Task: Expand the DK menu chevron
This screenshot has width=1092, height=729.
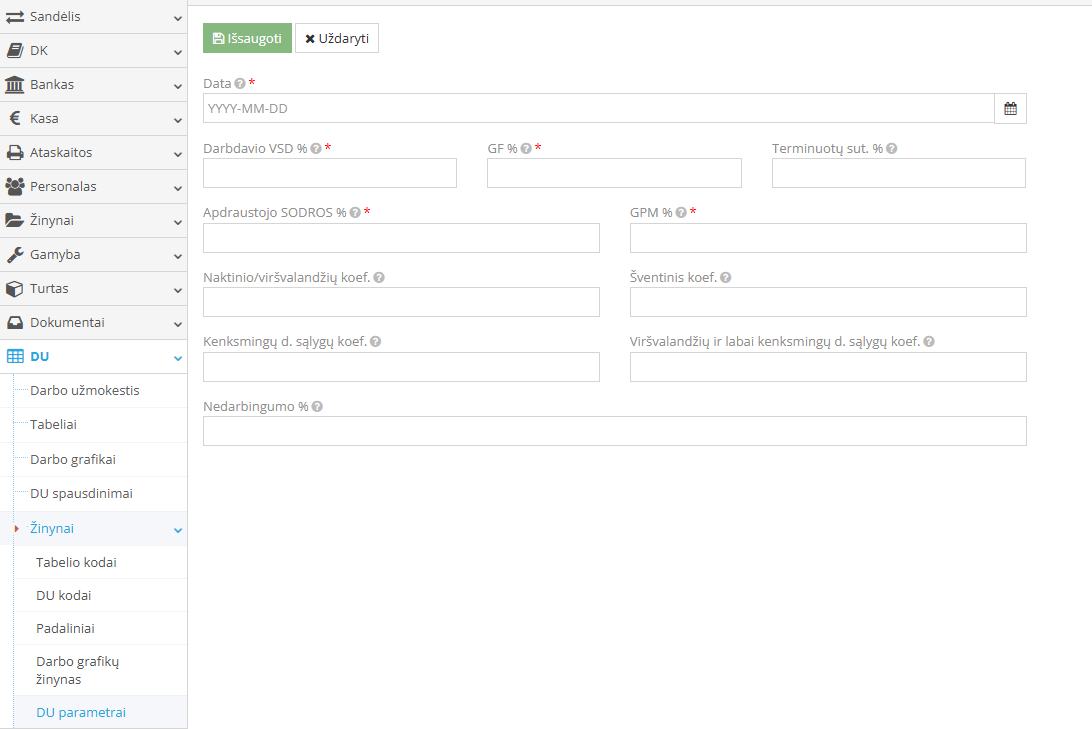Action: click(x=178, y=52)
